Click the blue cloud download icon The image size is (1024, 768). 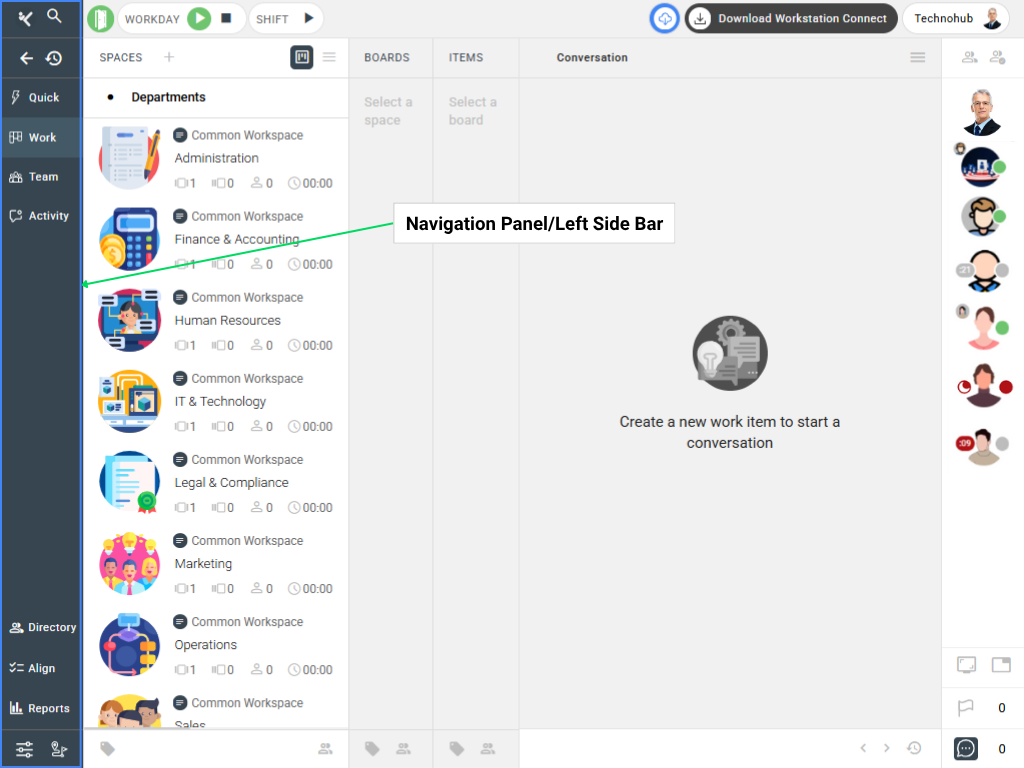pos(665,18)
